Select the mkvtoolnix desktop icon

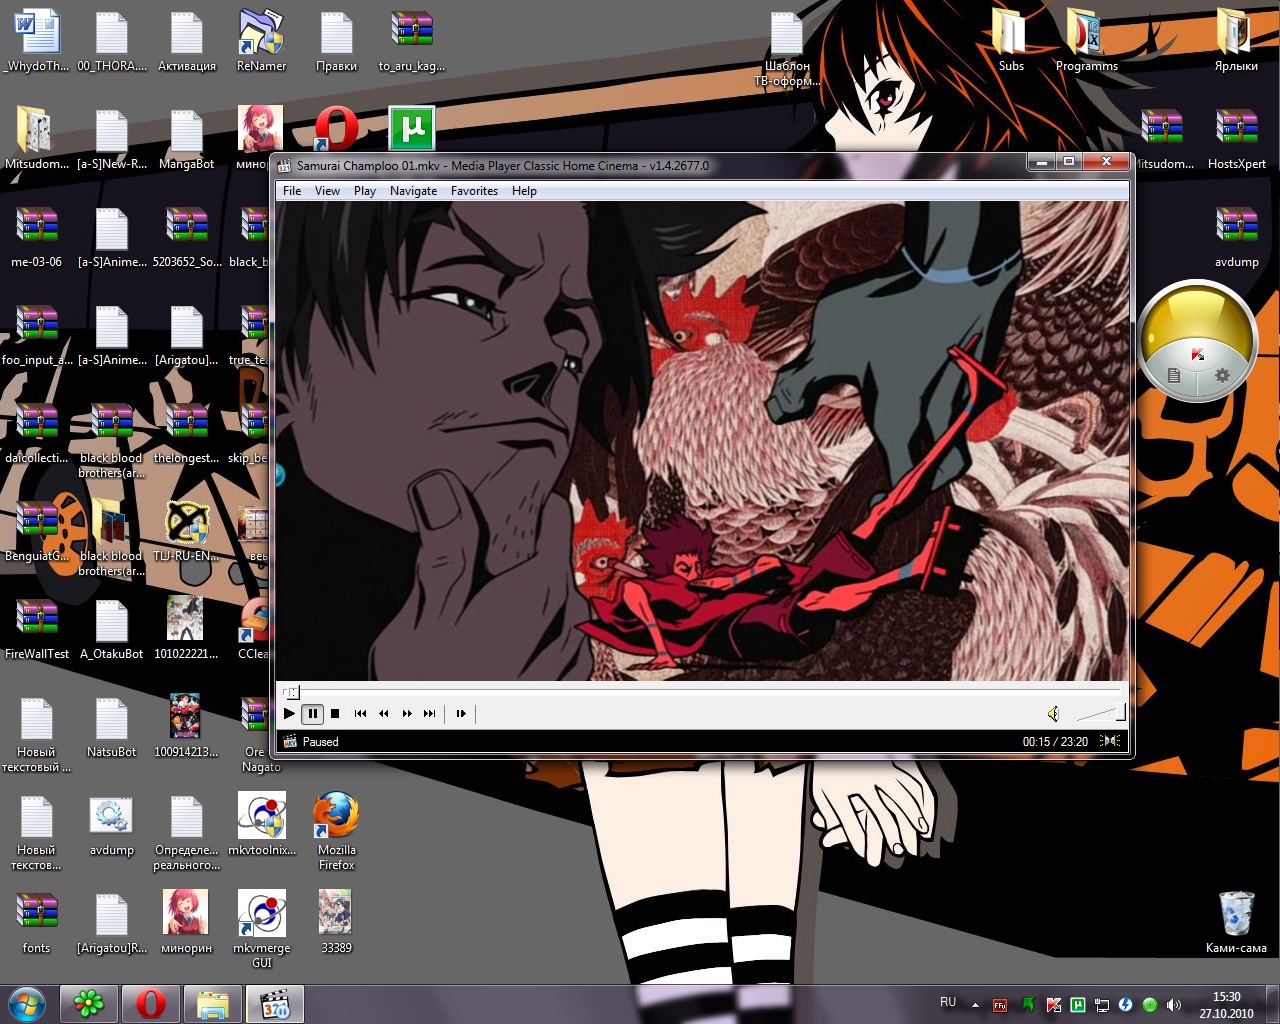pos(261,825)
